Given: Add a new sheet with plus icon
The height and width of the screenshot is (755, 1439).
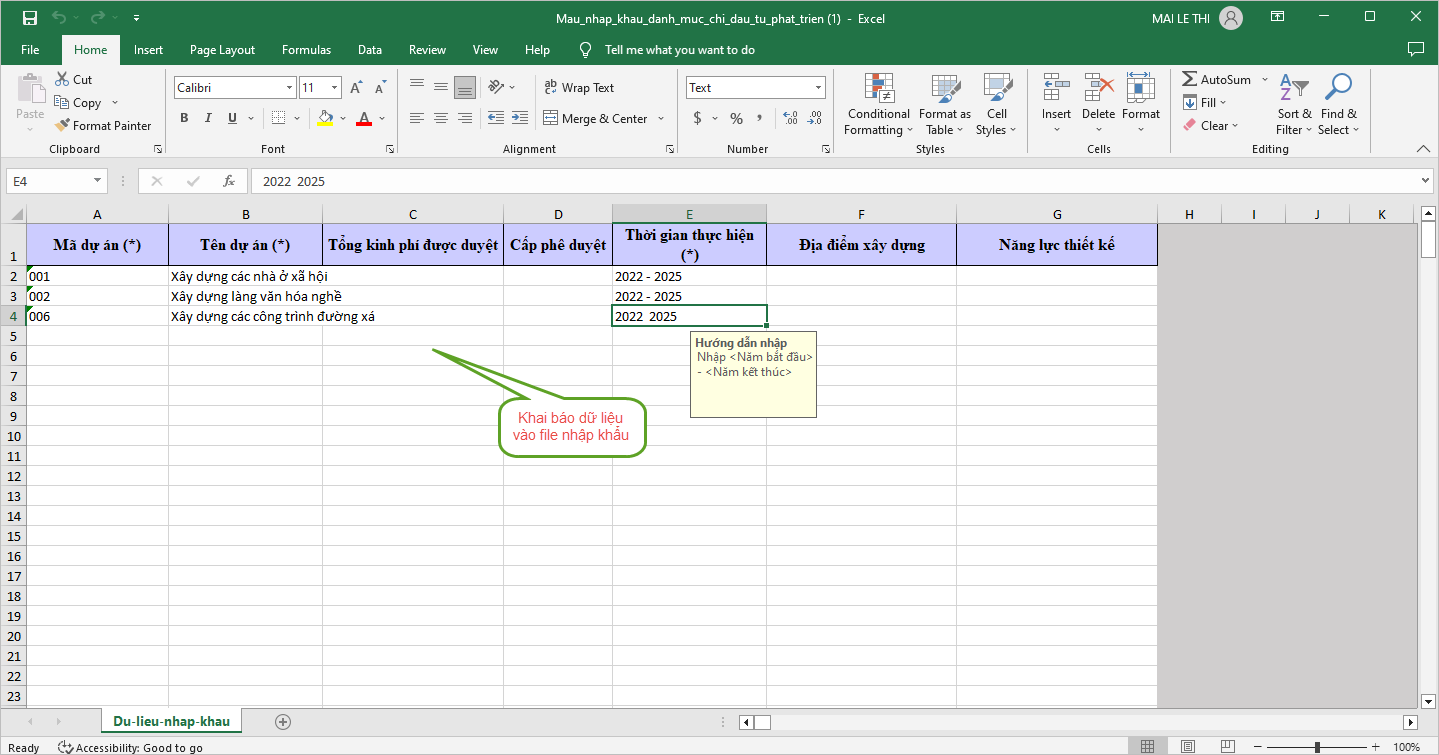Looking at the screenshot, I should pos(283,721).
